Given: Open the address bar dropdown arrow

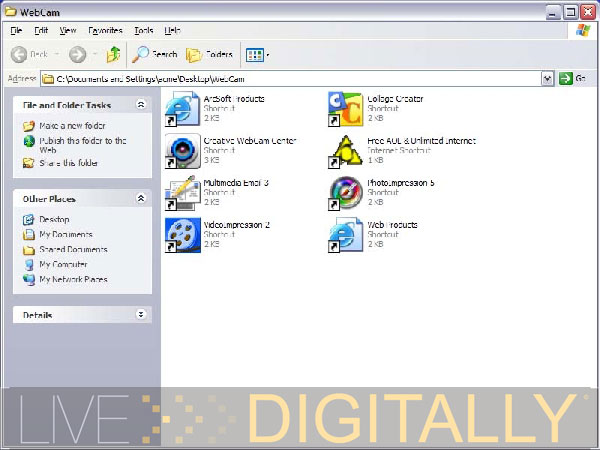Looking at the screenshot, I should (x=547, y=78).
